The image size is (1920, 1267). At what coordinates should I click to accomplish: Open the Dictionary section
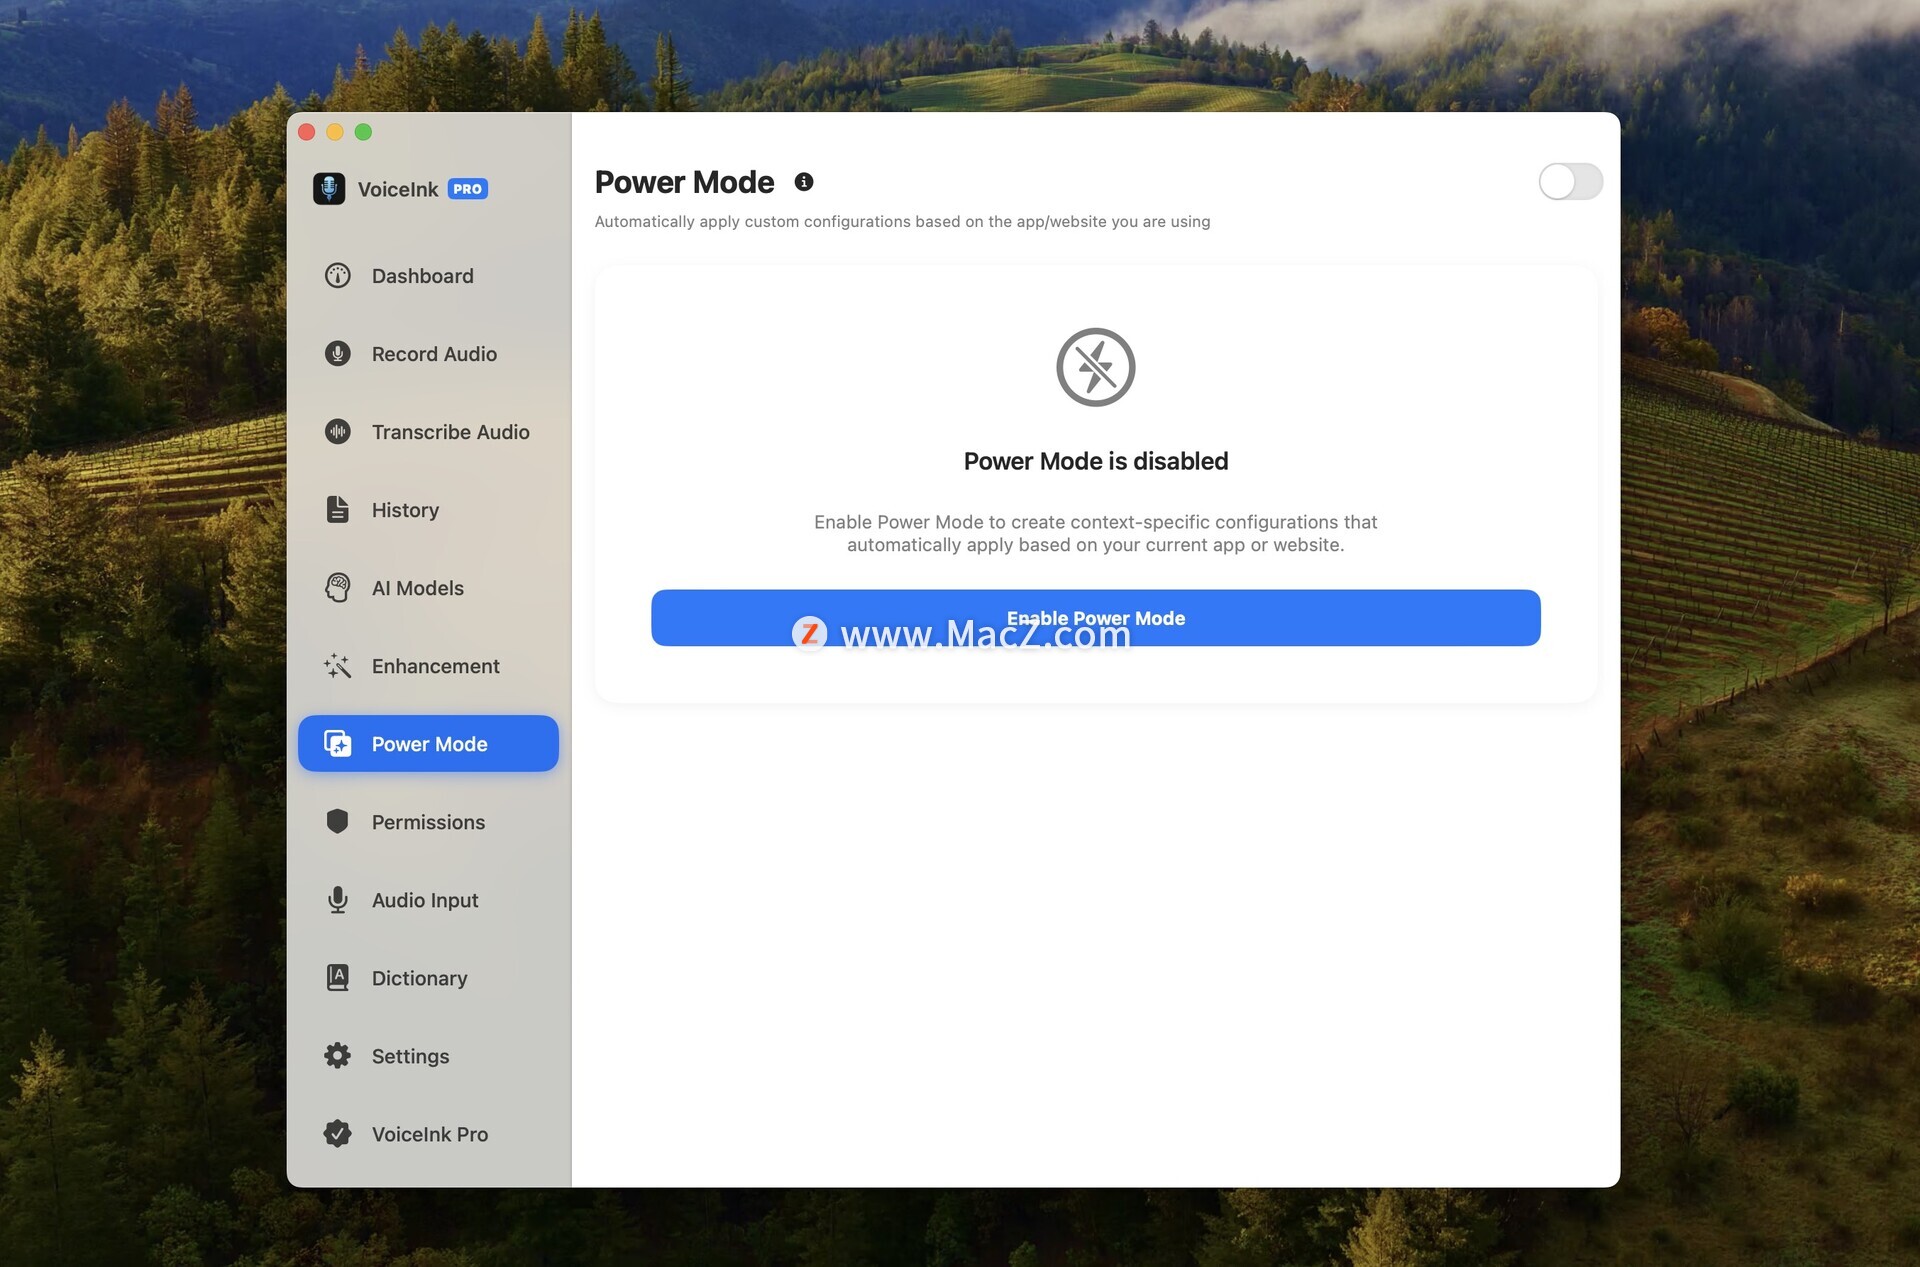click(x=428, y=978)
